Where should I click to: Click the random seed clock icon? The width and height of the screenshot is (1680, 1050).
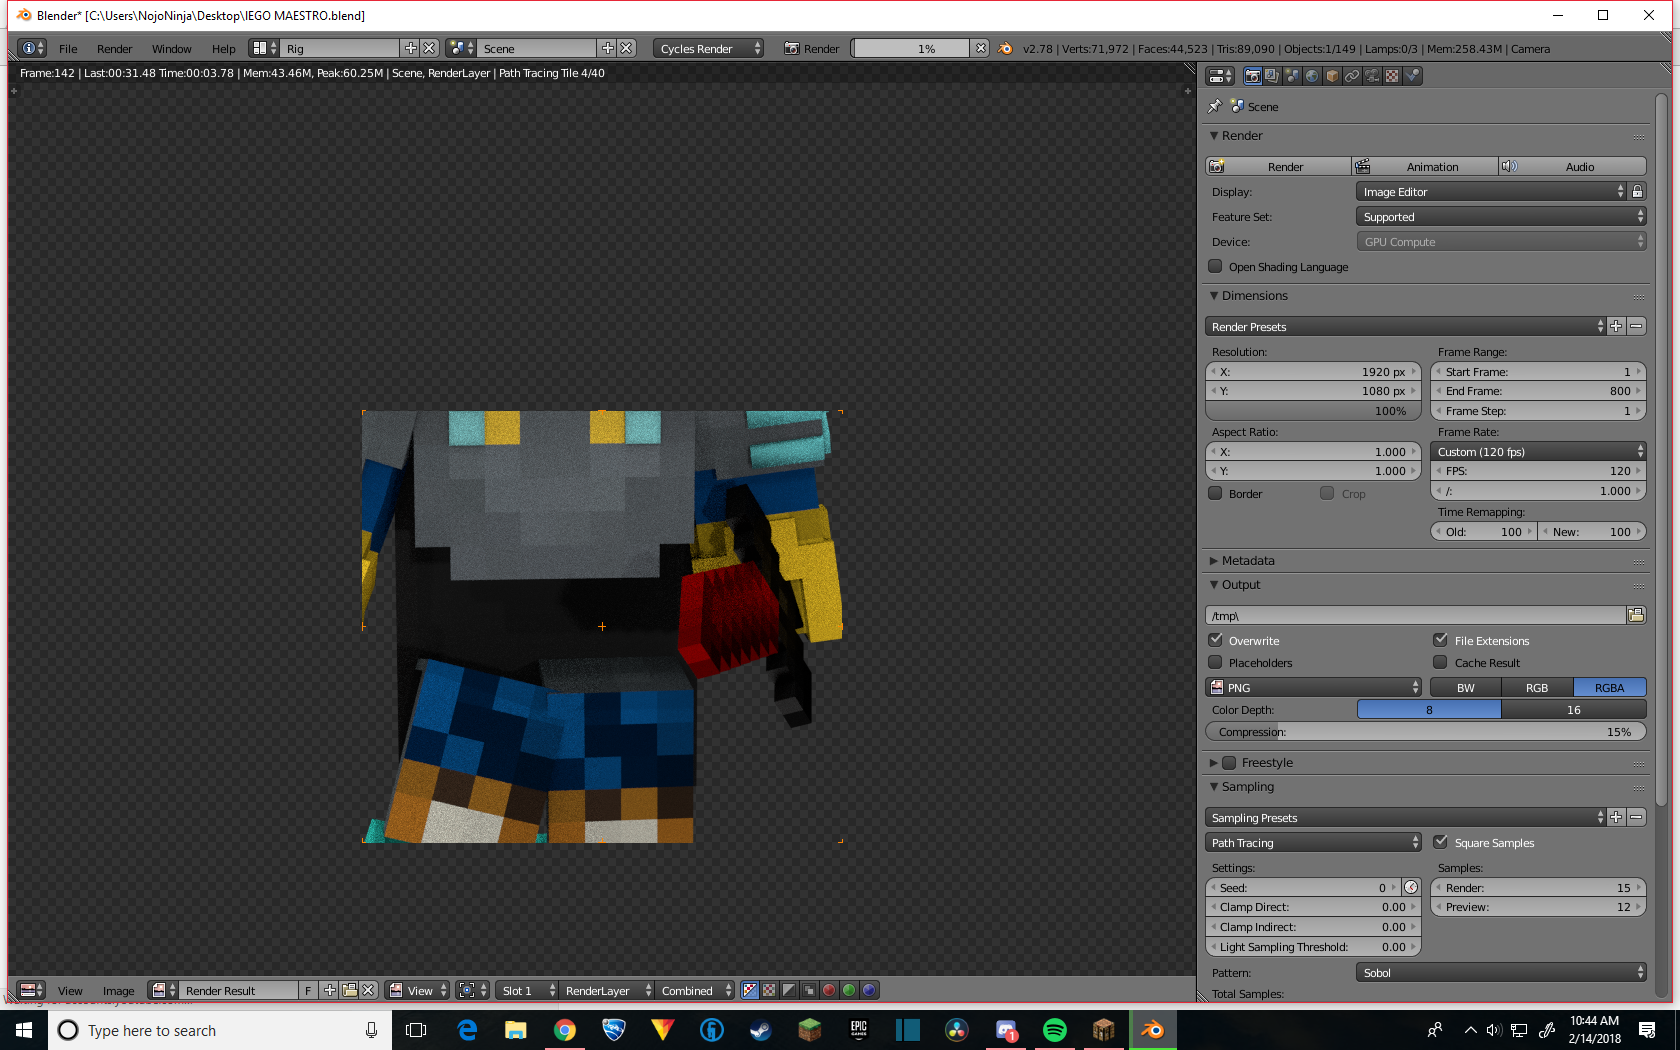(1411, 887)
